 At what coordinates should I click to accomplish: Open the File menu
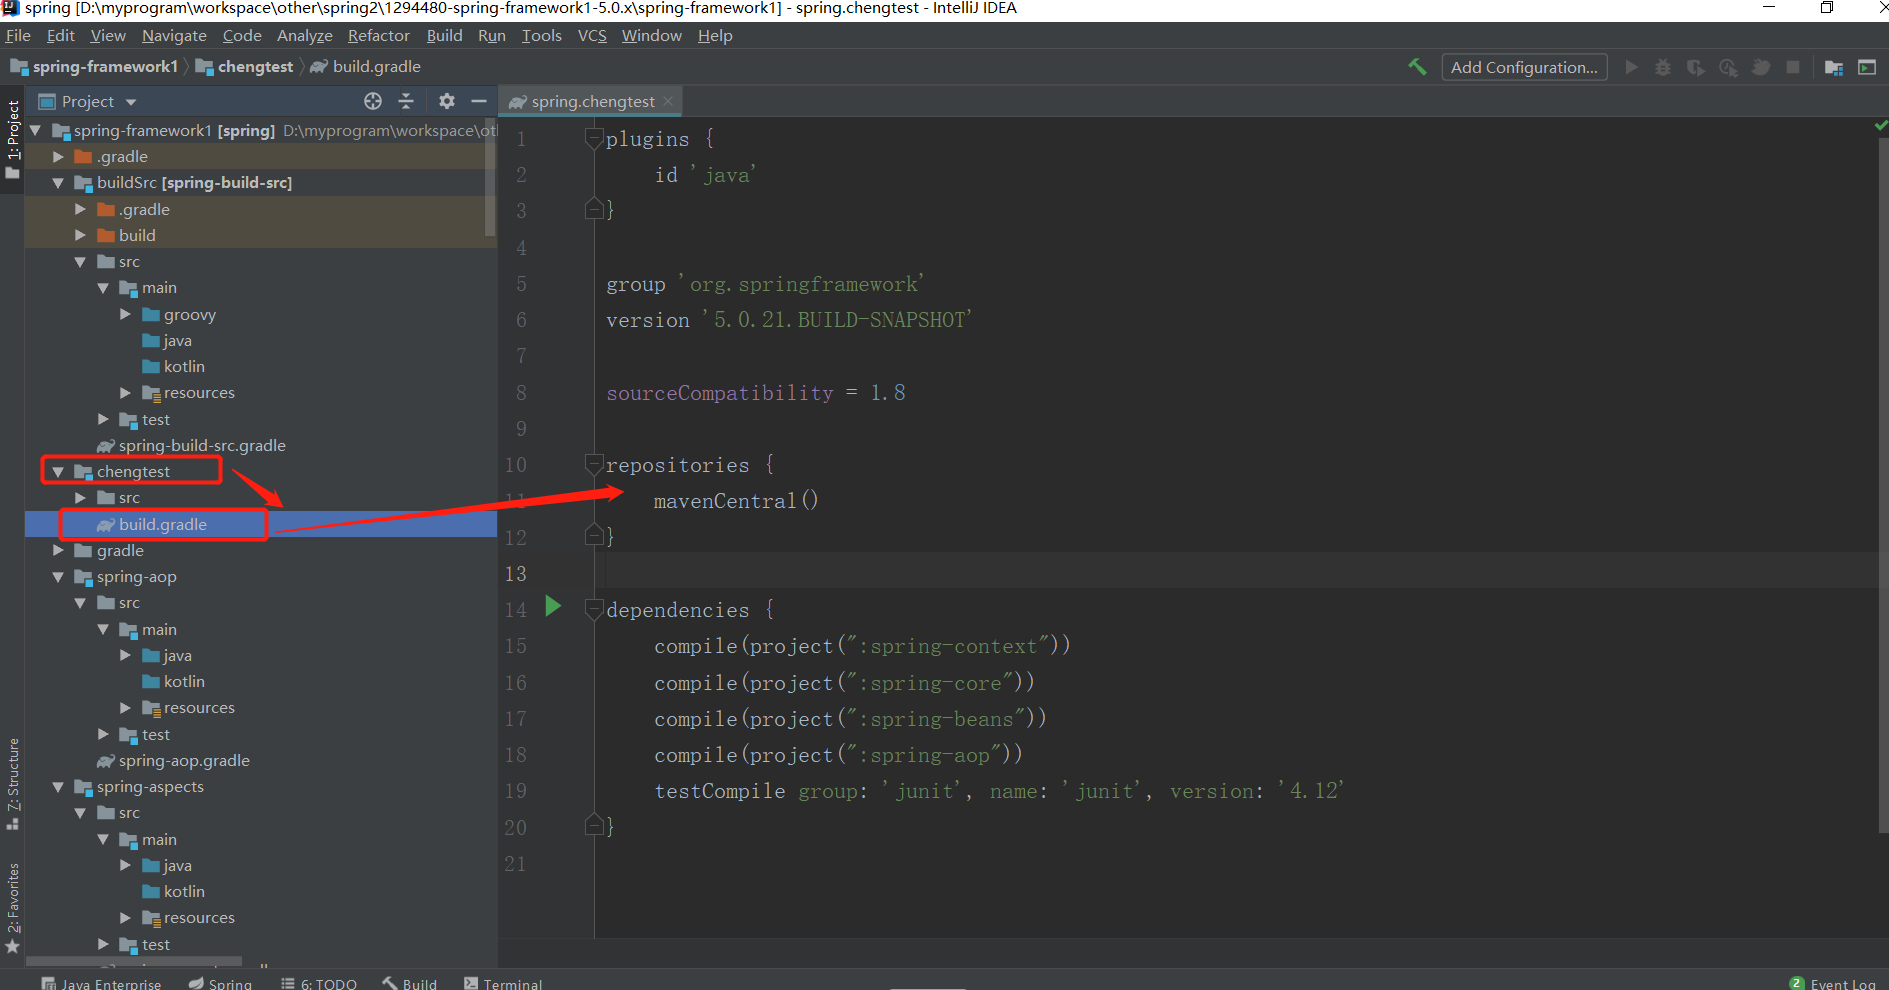[18, 35]
